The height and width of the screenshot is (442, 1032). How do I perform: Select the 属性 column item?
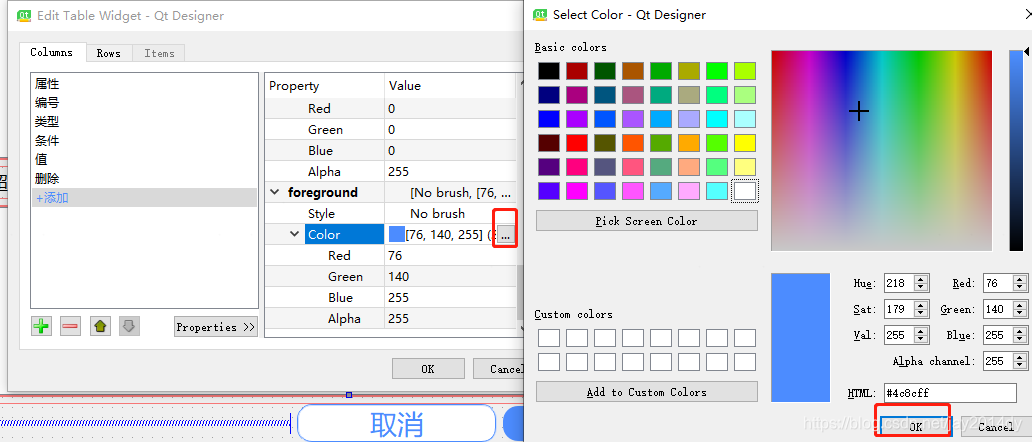tap(144, 84)
